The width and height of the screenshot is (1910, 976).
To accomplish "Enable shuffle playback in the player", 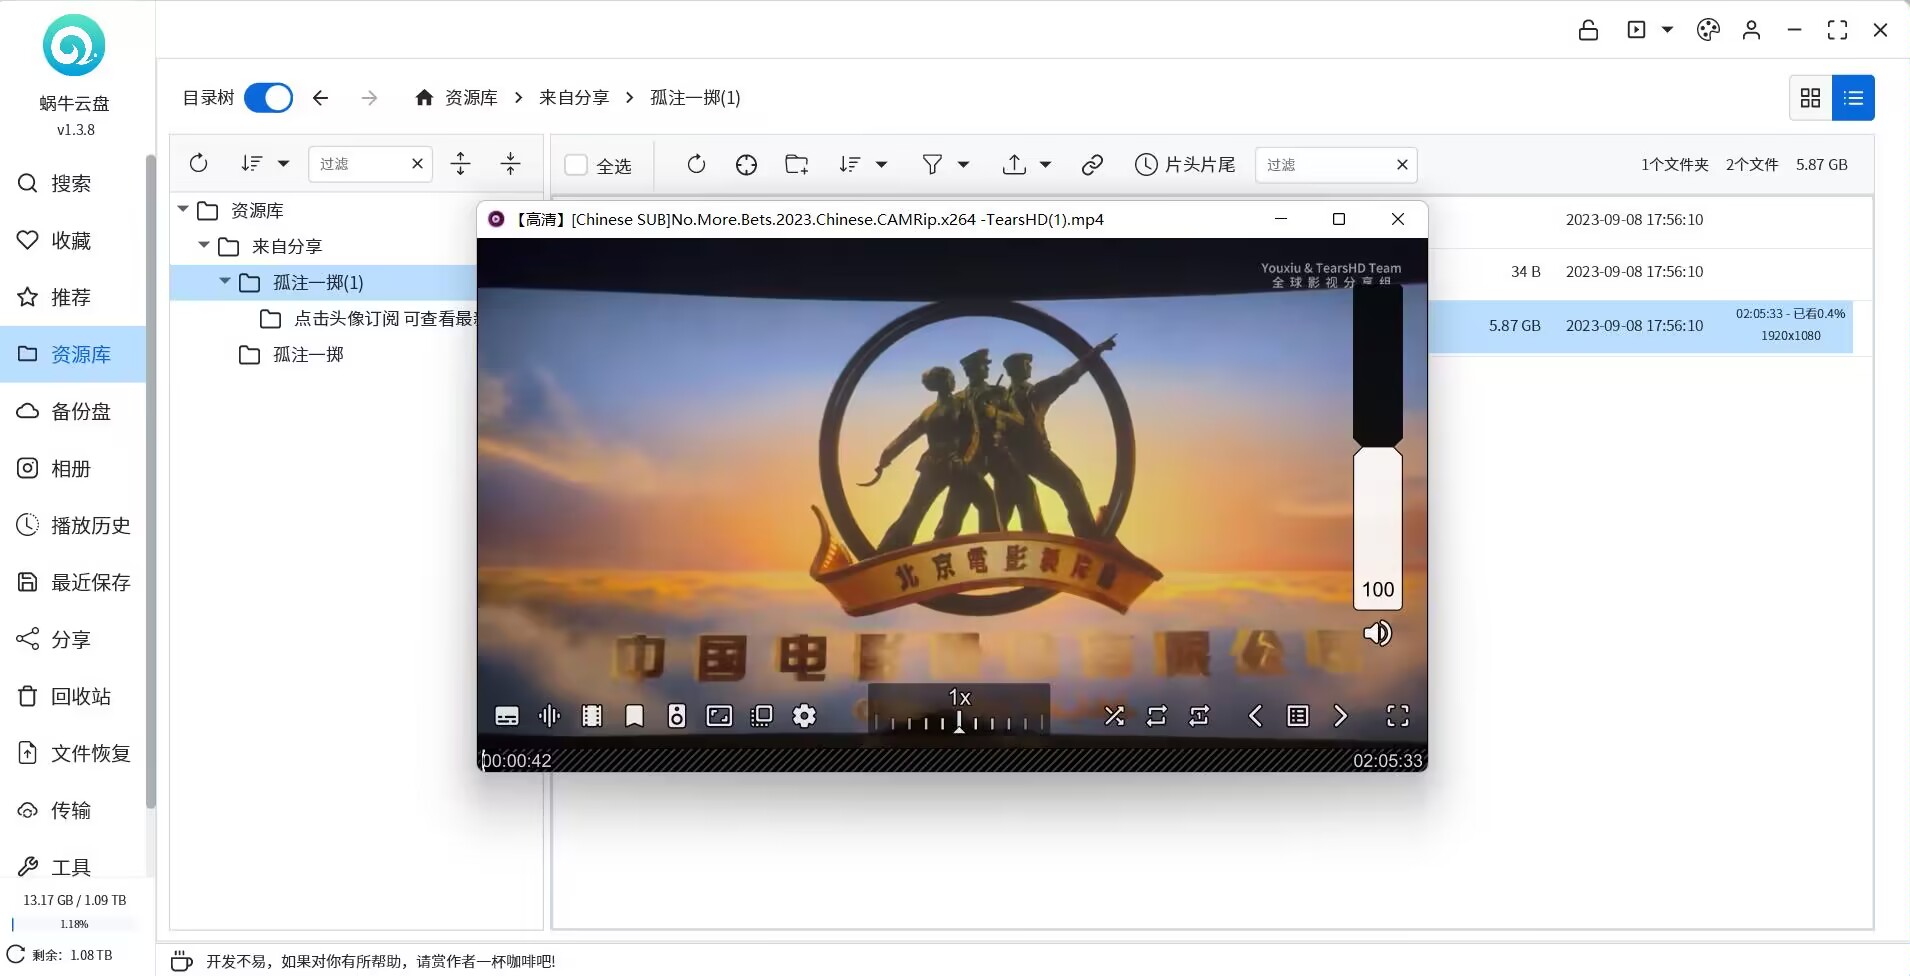I will coord(1114,716).
